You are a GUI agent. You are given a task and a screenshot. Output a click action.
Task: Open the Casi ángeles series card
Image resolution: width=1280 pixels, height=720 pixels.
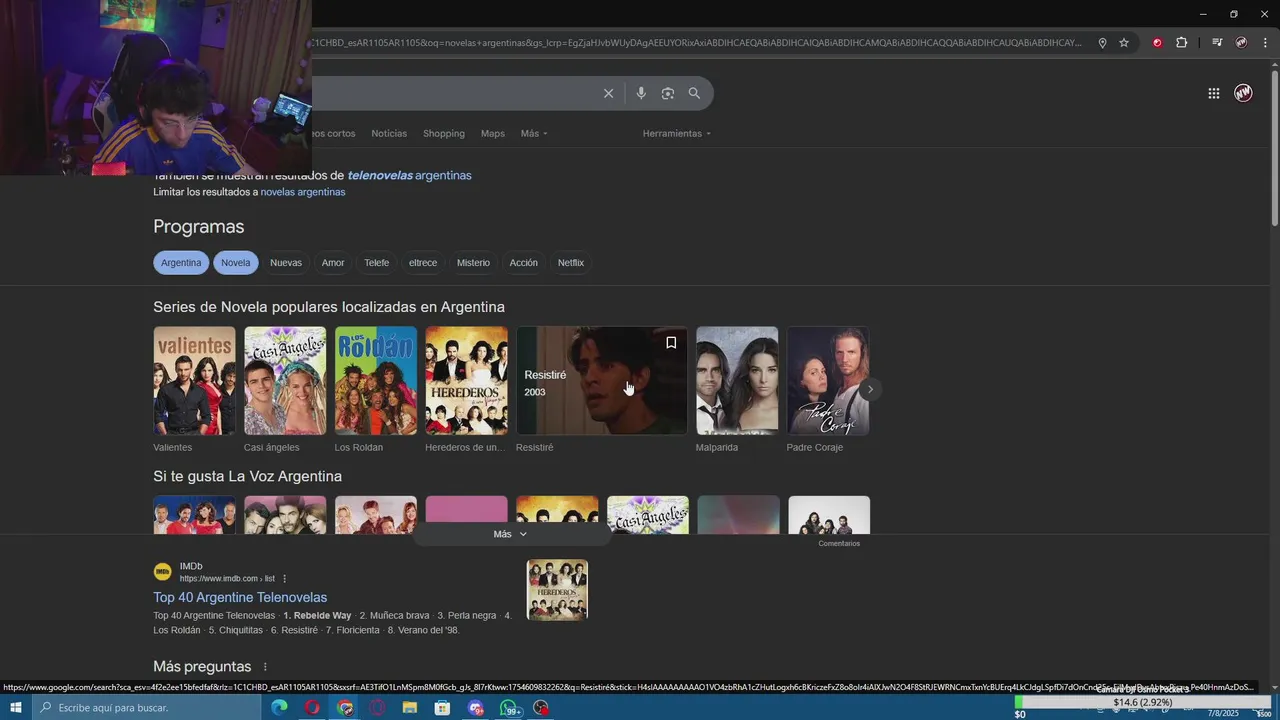point(285,381)
